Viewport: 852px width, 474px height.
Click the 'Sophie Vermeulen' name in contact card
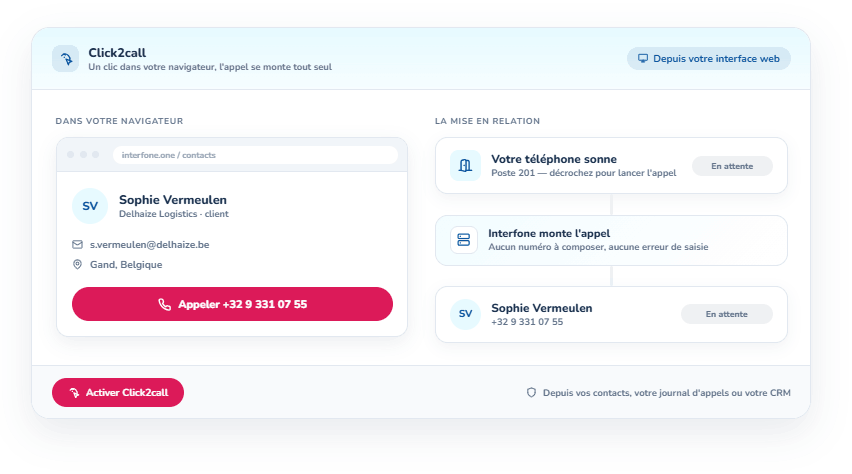click(173, 200)
